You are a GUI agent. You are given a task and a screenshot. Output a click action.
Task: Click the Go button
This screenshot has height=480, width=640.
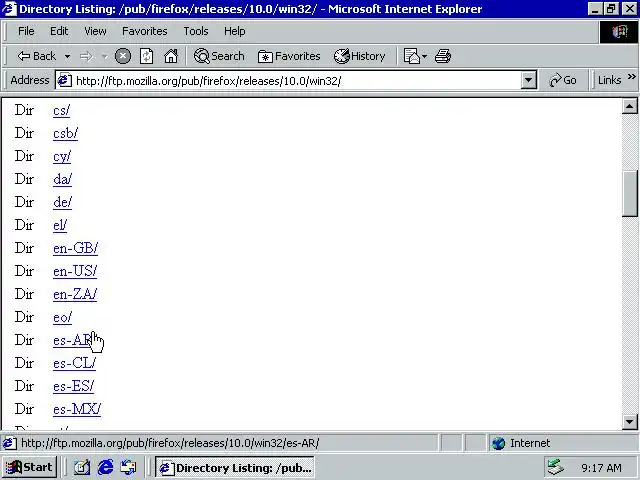point(563,80)
